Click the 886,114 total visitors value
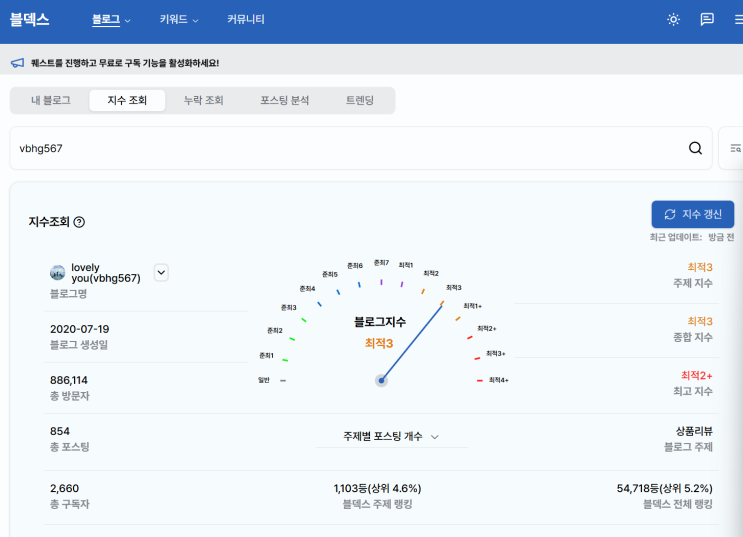743x537 pixels. [x=69, y=380]
